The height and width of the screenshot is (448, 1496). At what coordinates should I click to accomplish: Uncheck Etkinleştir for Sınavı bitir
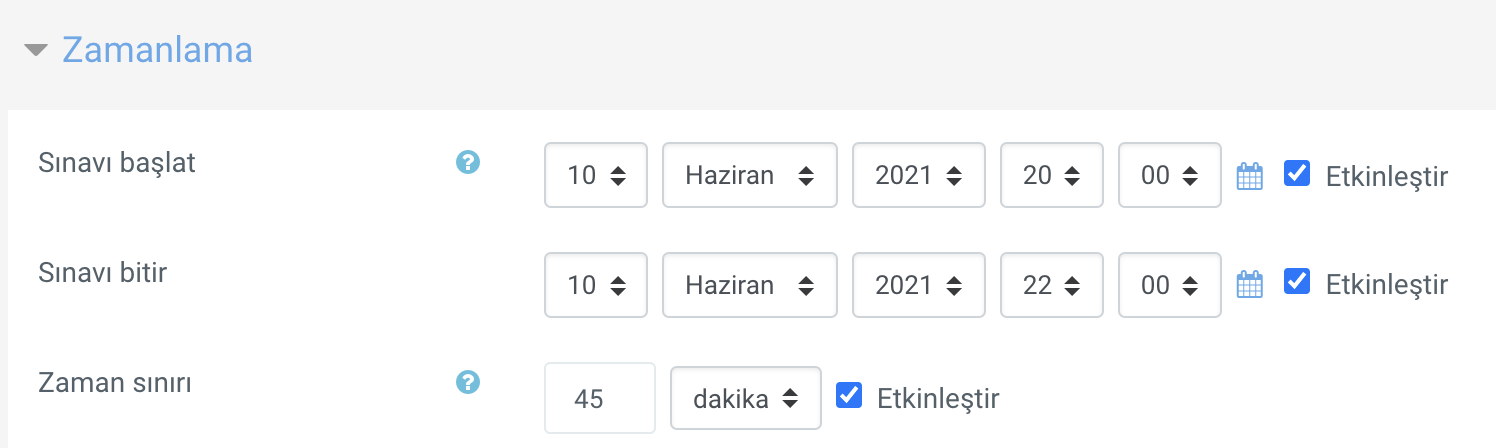pyautogui.click(x=1296, y=283)
